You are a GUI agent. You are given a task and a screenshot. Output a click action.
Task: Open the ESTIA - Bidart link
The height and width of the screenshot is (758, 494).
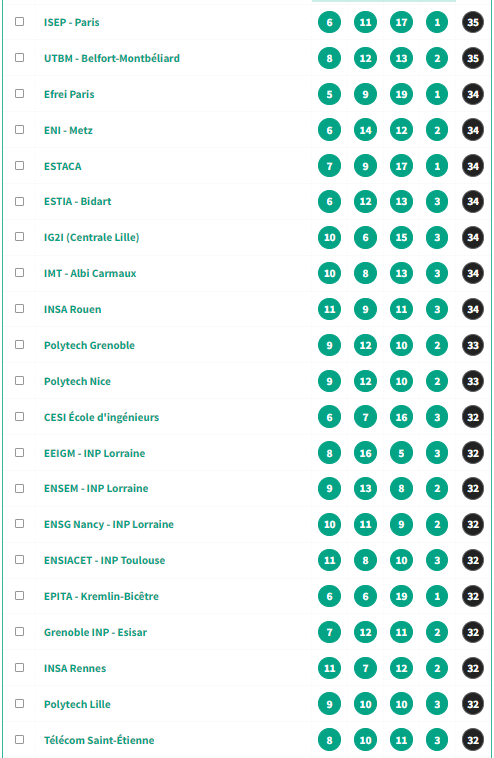77,202
